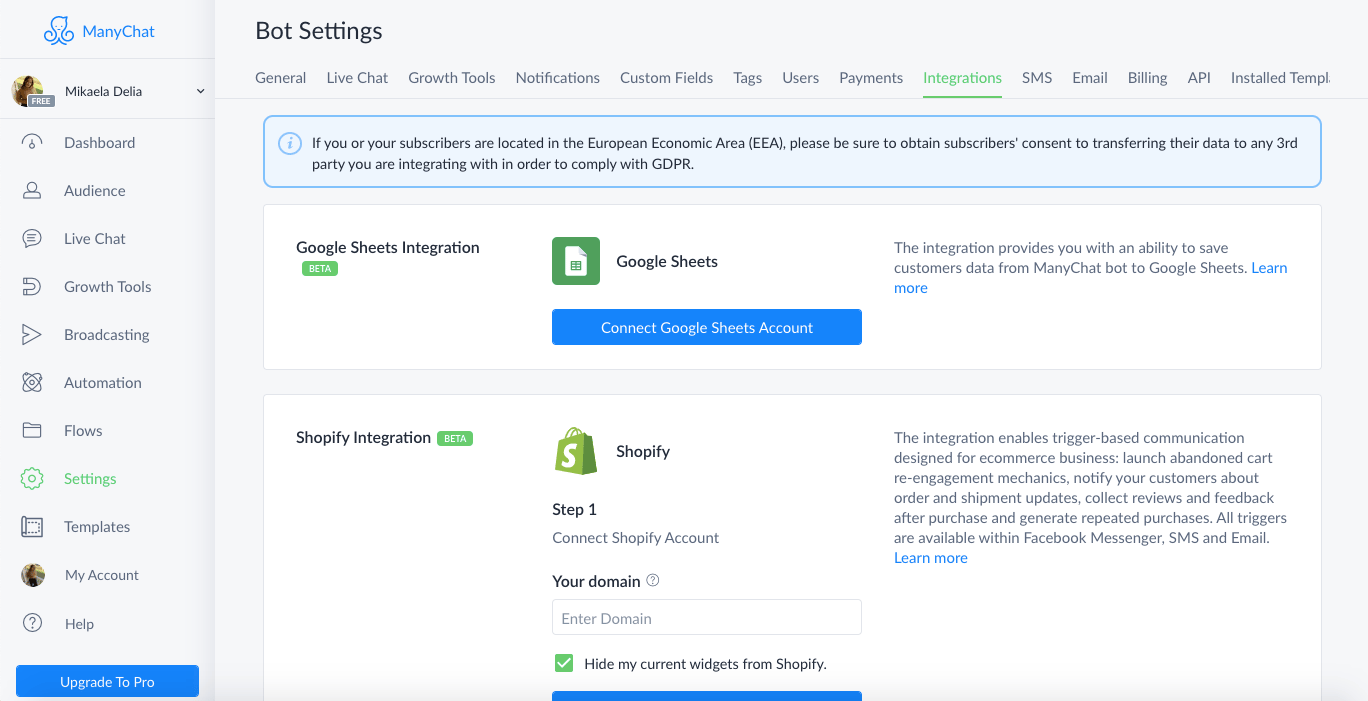
Task: Click the Audience person icon
Action: [x=32, y=191]
